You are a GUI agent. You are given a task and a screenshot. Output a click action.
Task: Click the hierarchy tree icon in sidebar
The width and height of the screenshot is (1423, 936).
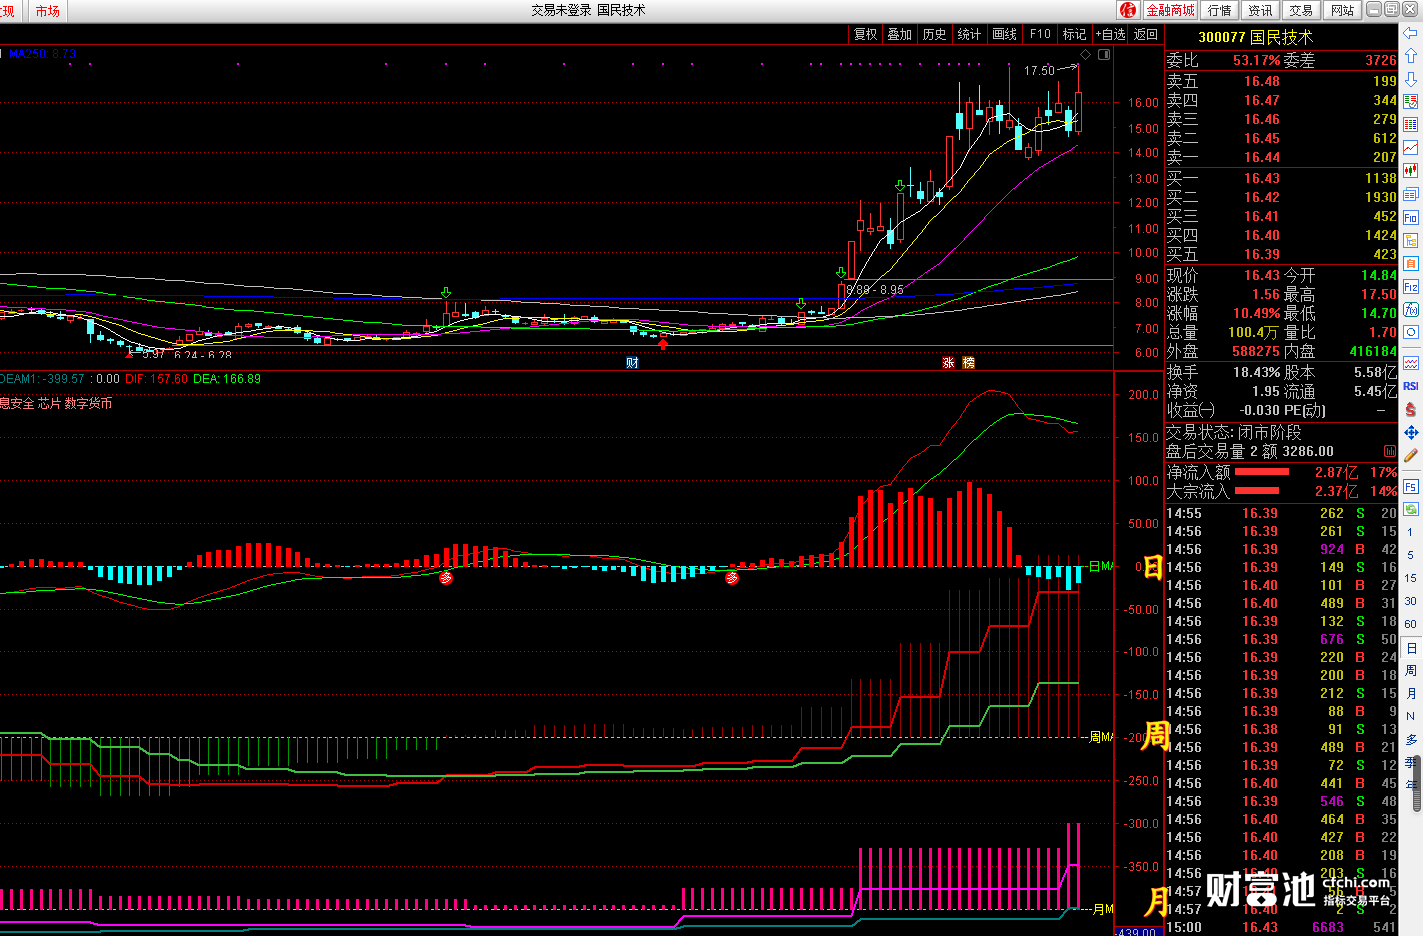coord(1411,240)
